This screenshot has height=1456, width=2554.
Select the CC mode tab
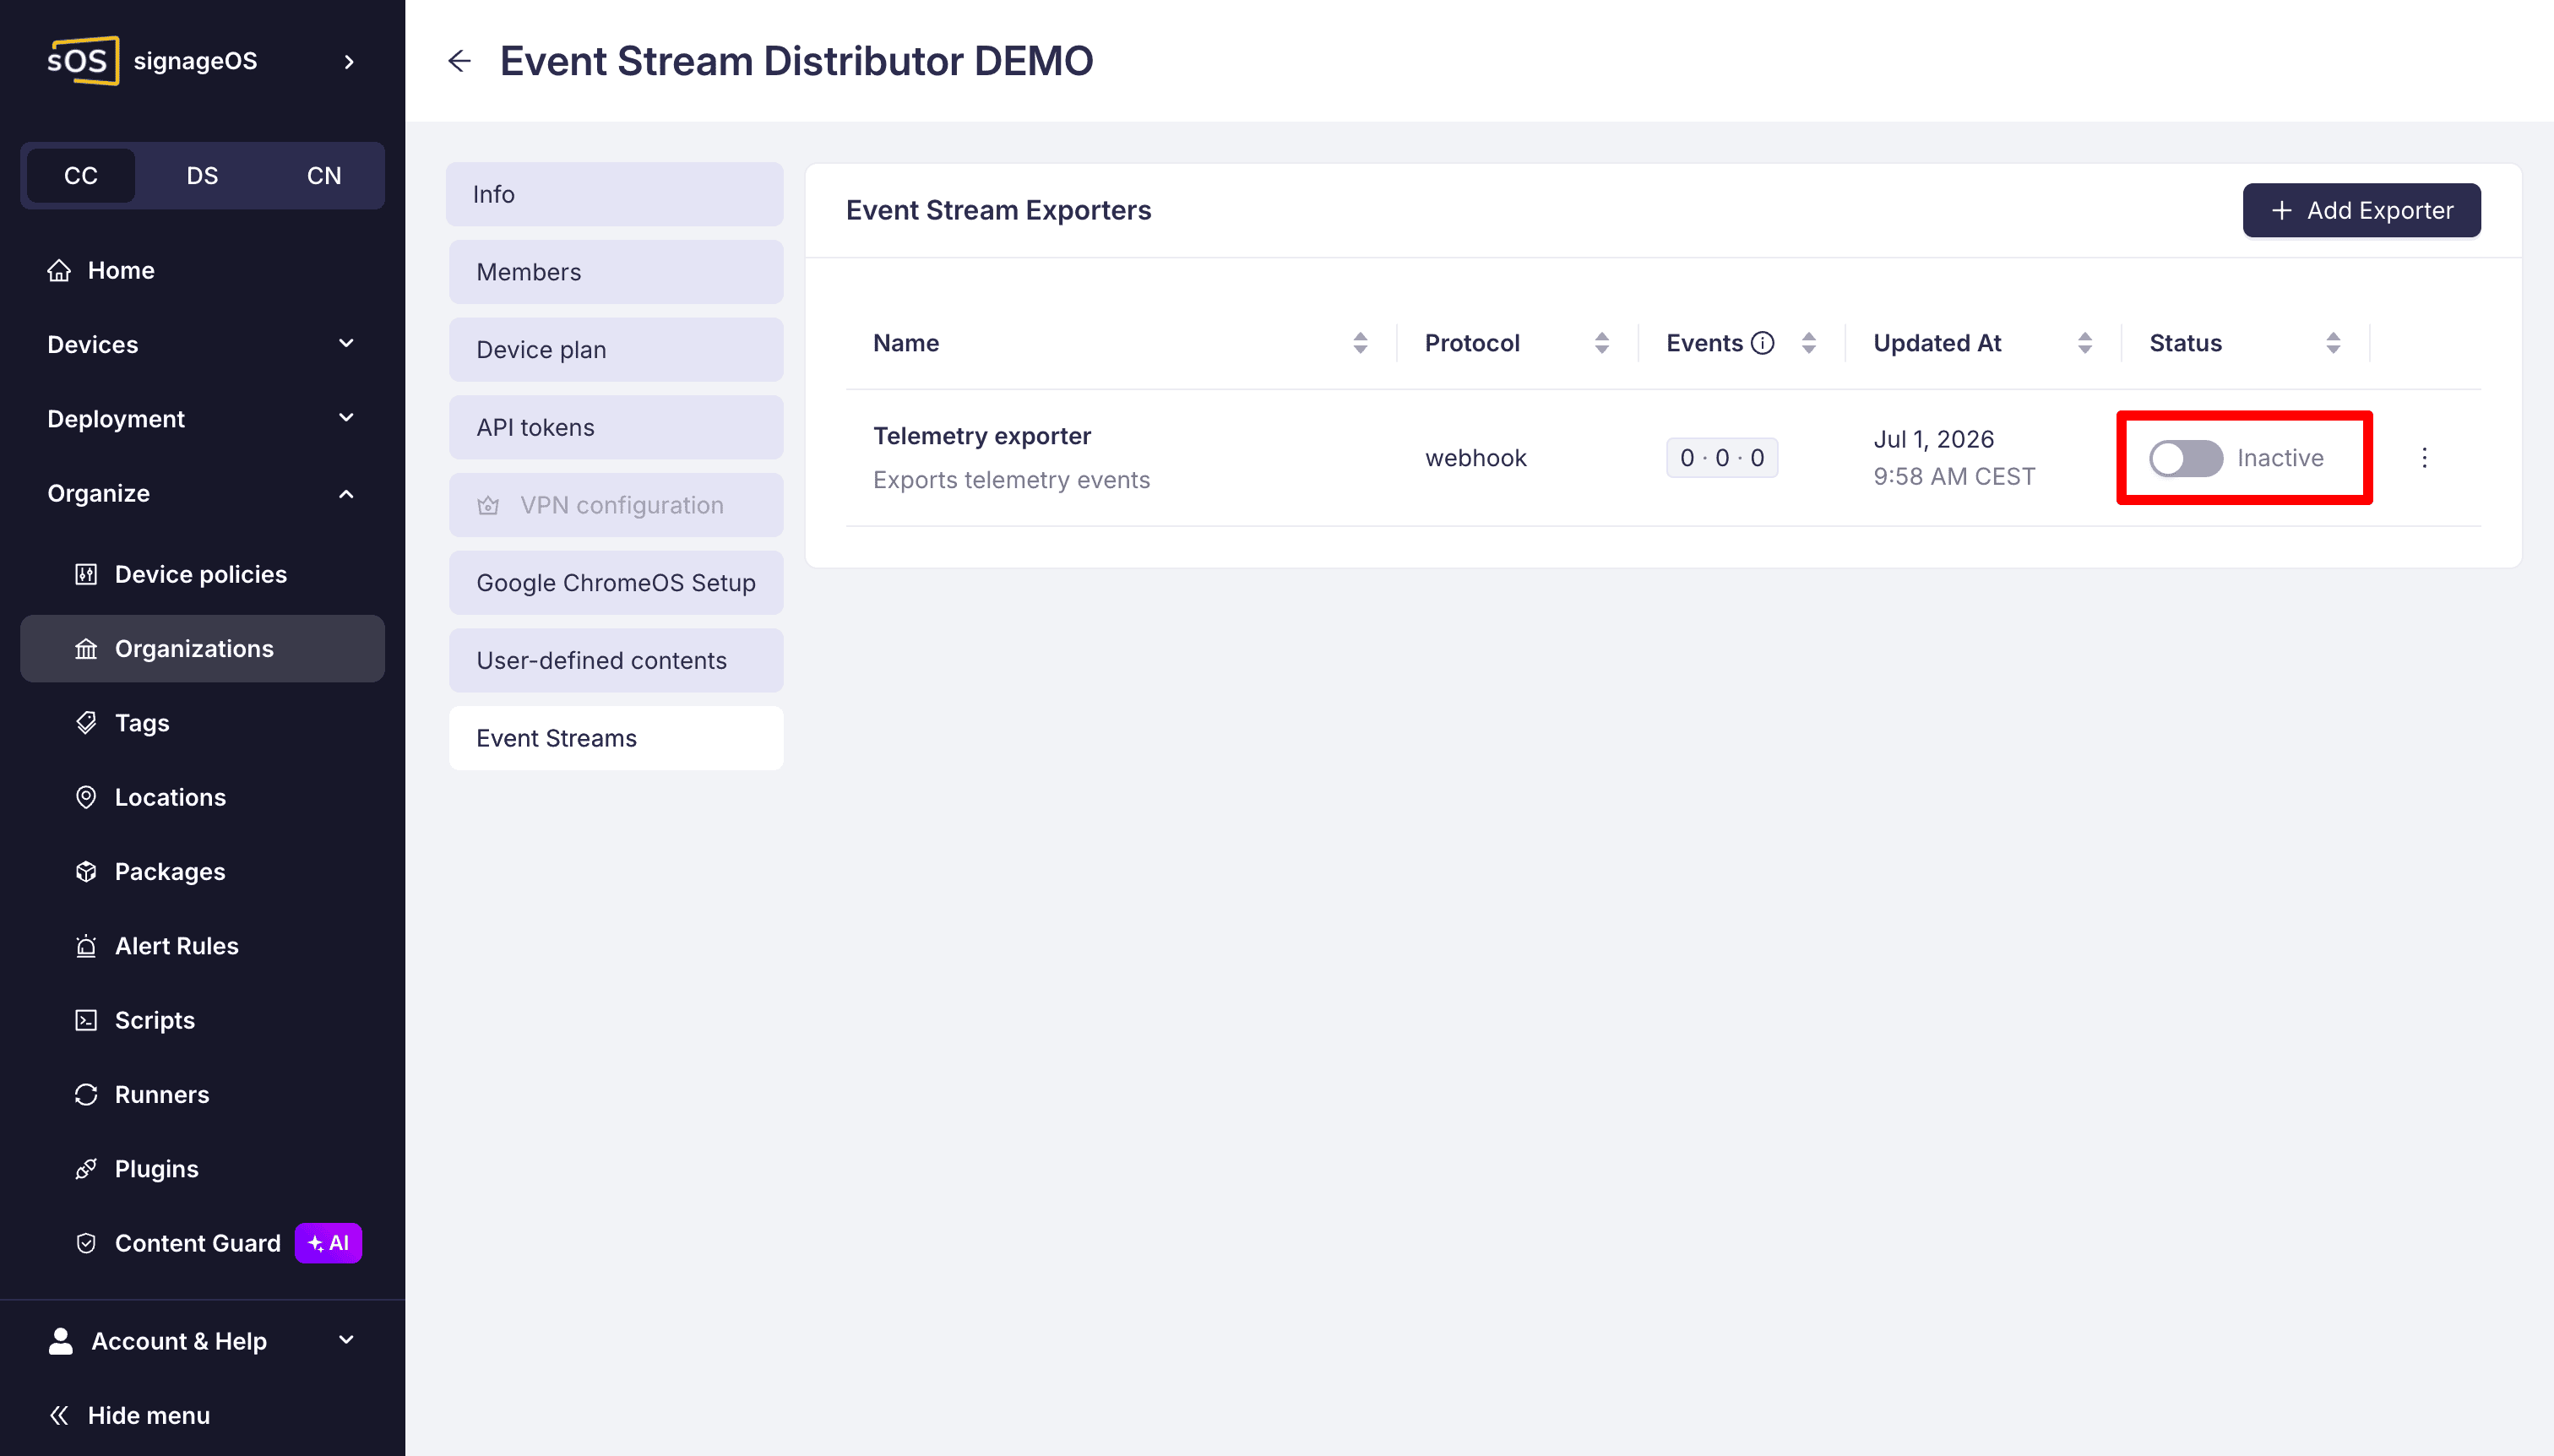click(81, 175)
